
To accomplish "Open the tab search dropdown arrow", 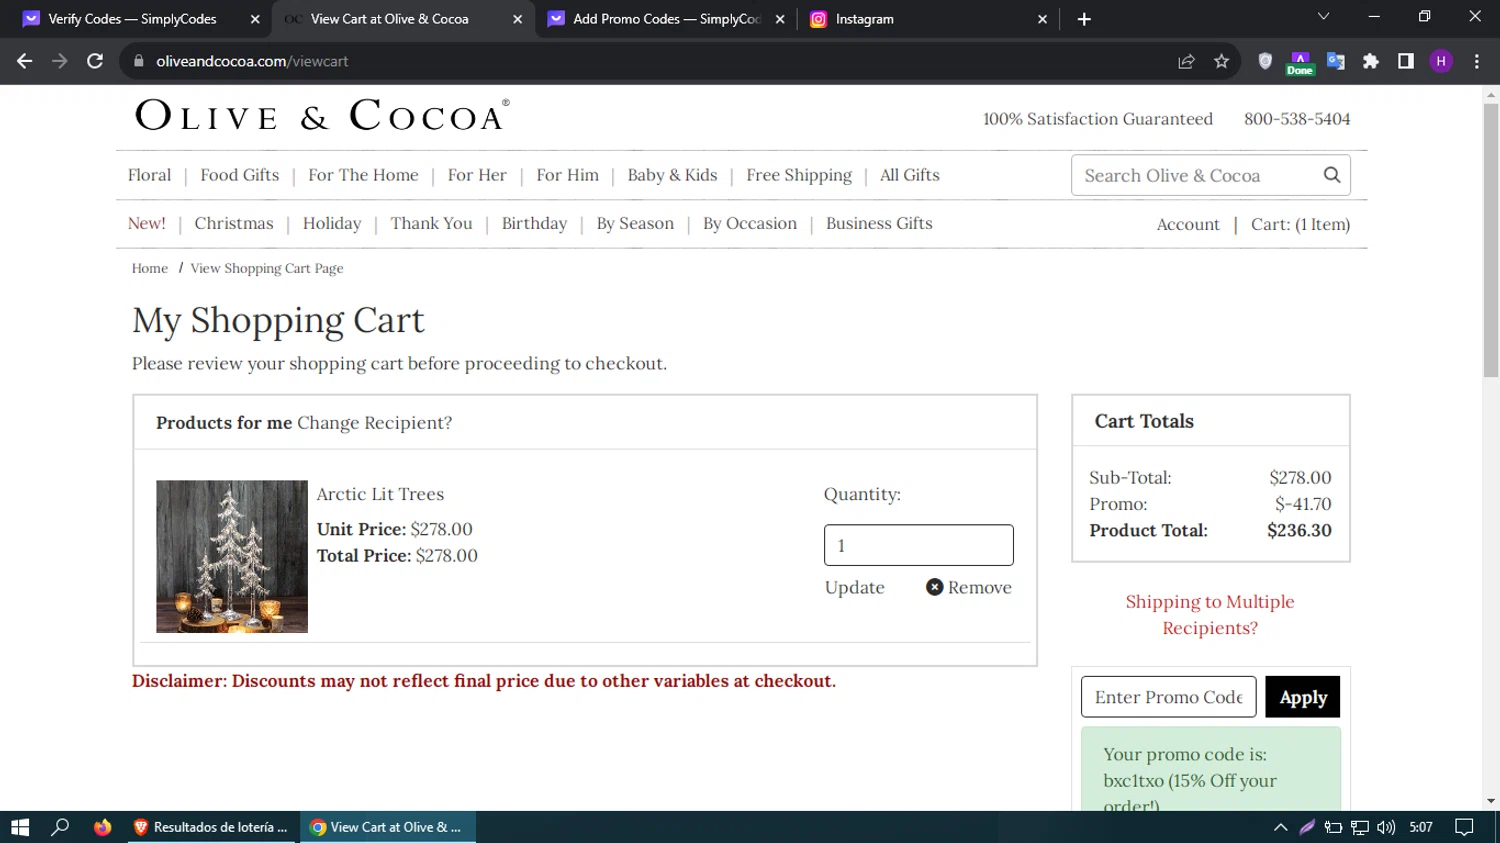I will point(1323,17).
